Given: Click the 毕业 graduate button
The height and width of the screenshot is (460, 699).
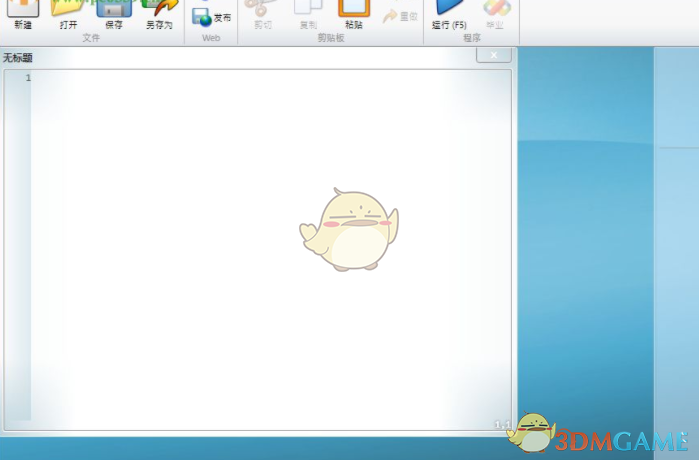Looking at the screenshot, I should pyautogui.click(x=495, y=15).
